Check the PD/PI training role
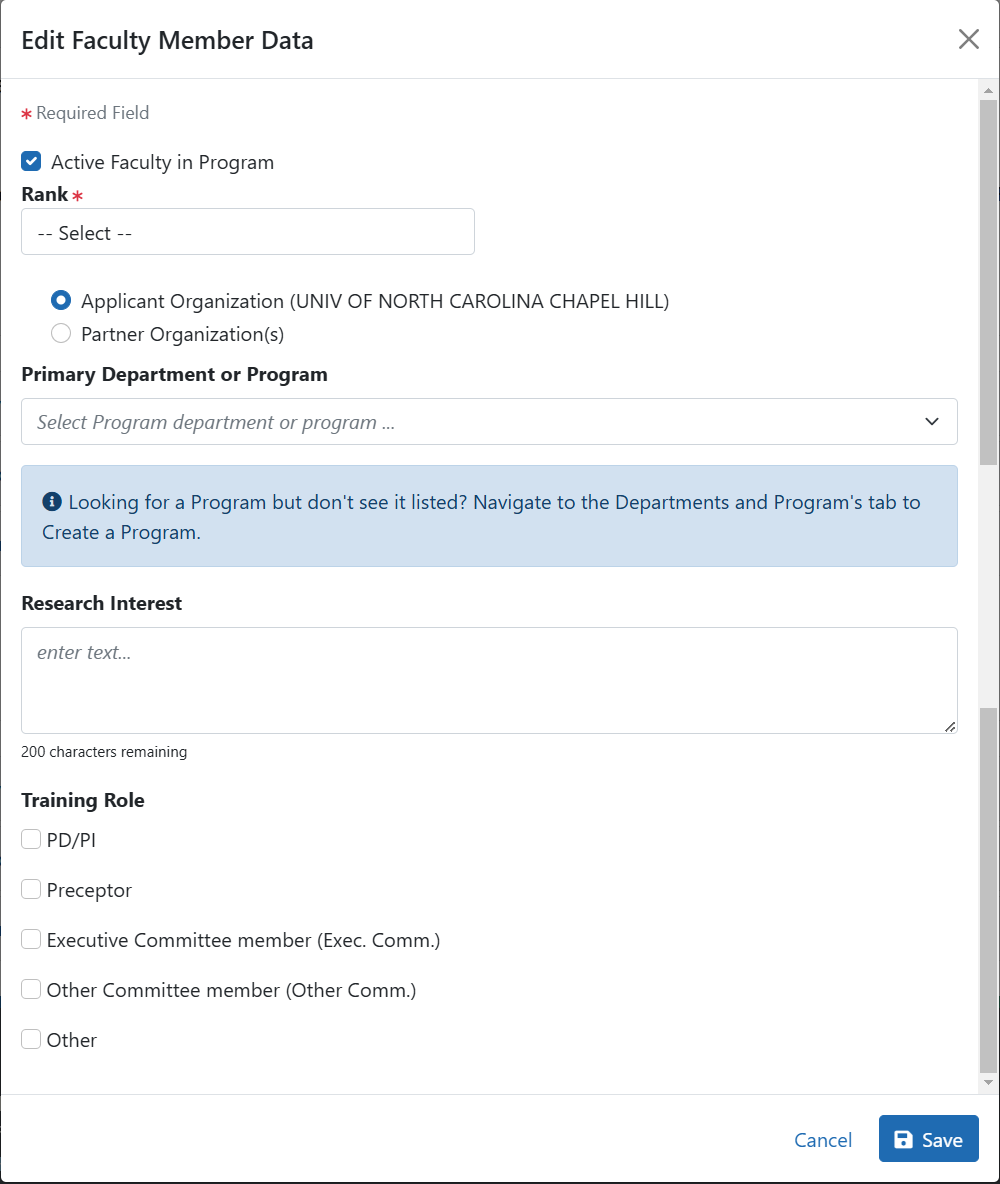This screenshot has height=1184, width=1000. tap(31, 839)
